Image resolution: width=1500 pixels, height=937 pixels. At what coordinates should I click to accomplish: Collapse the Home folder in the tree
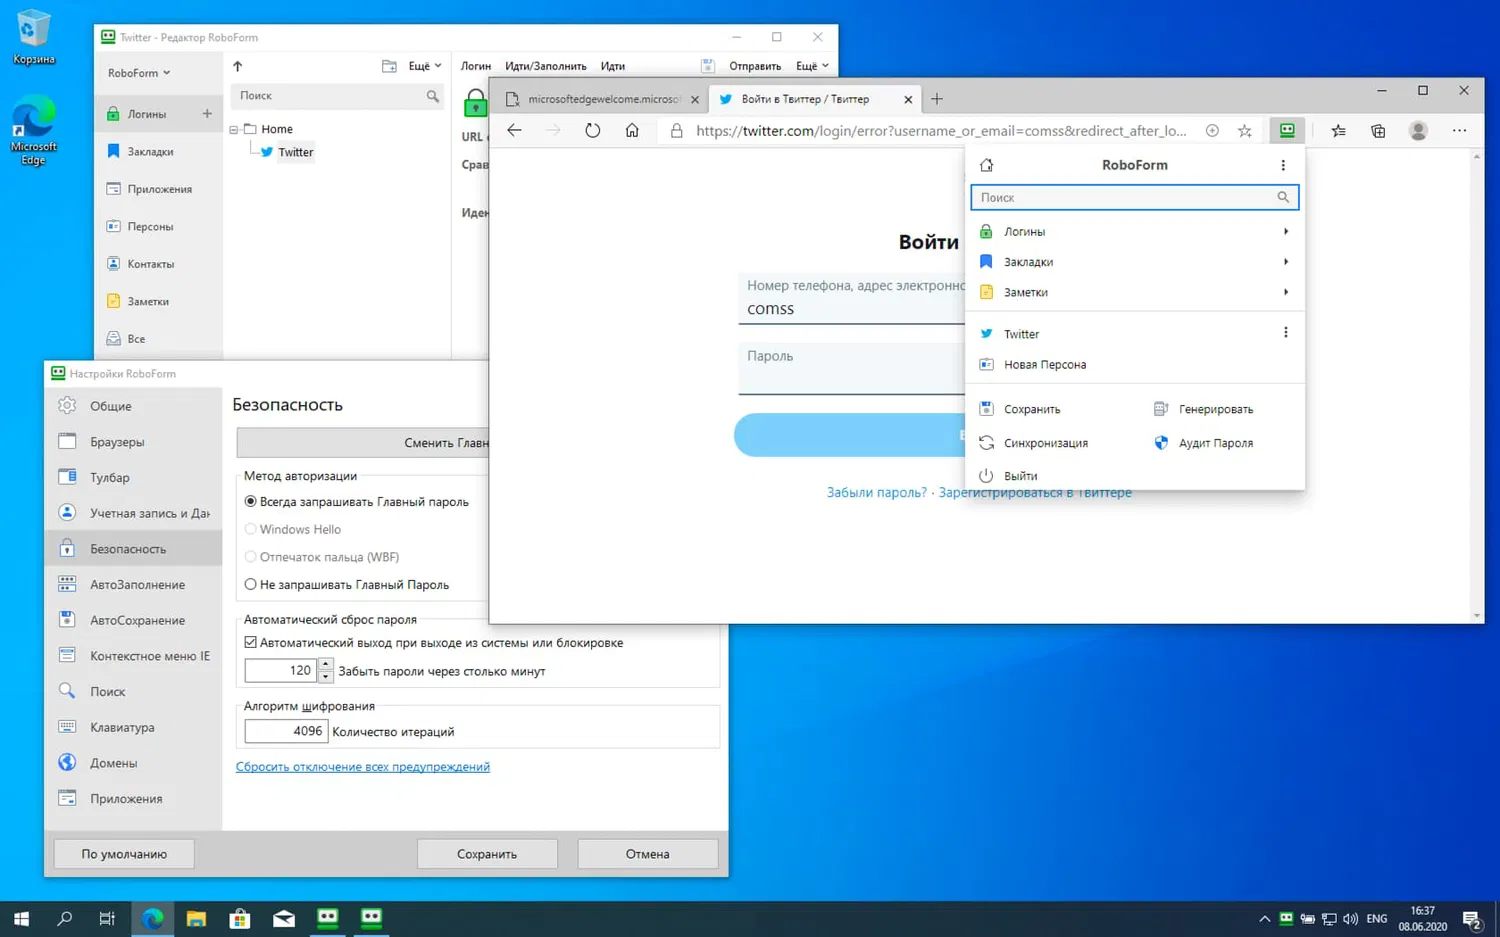[x=234, y=130]
